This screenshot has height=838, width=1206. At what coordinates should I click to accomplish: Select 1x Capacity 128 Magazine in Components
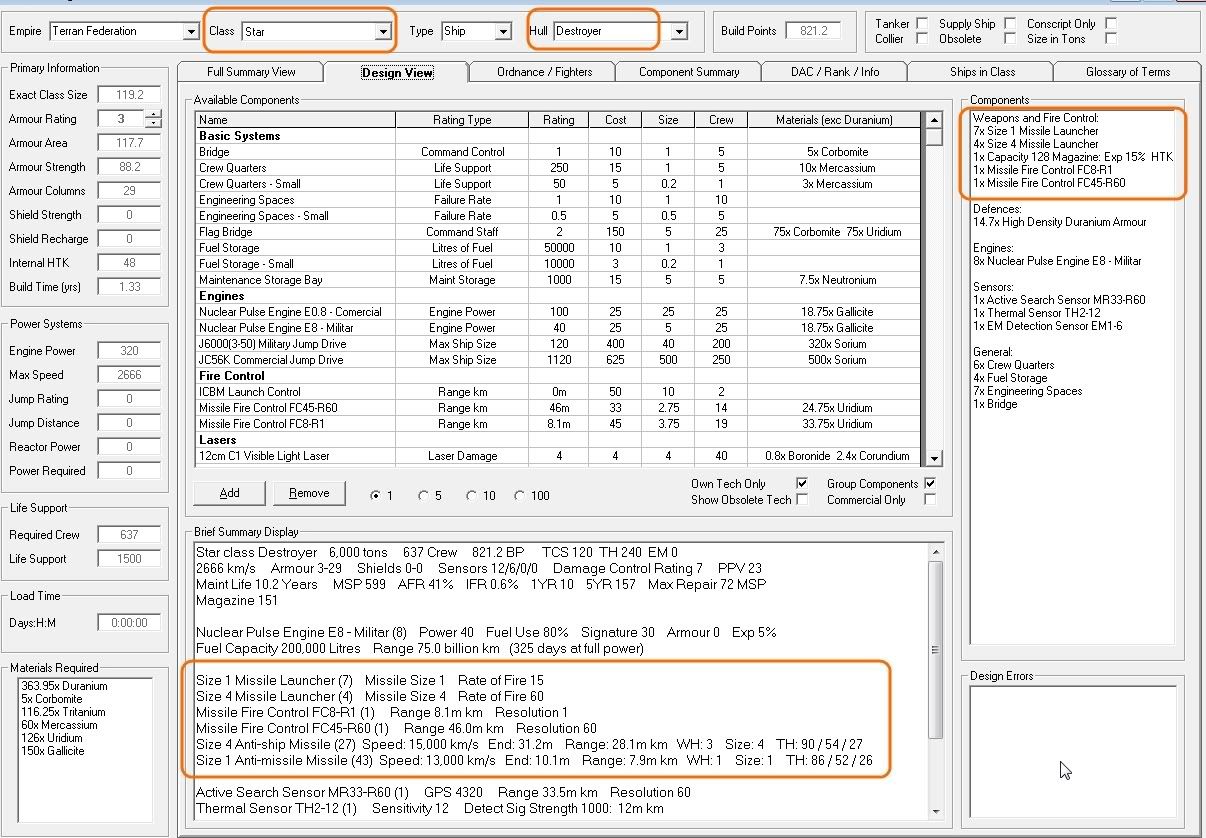tap(1072, 157)
